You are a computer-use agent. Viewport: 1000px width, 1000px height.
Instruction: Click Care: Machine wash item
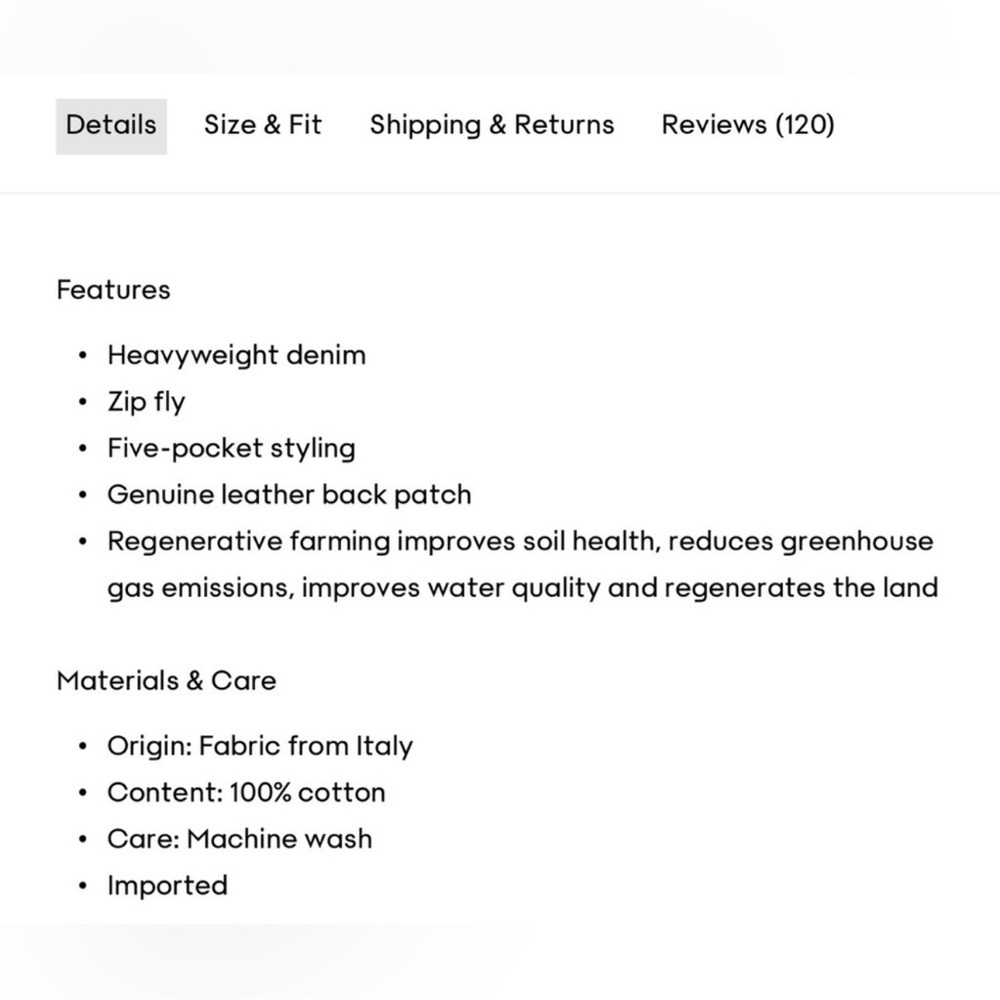240,839
